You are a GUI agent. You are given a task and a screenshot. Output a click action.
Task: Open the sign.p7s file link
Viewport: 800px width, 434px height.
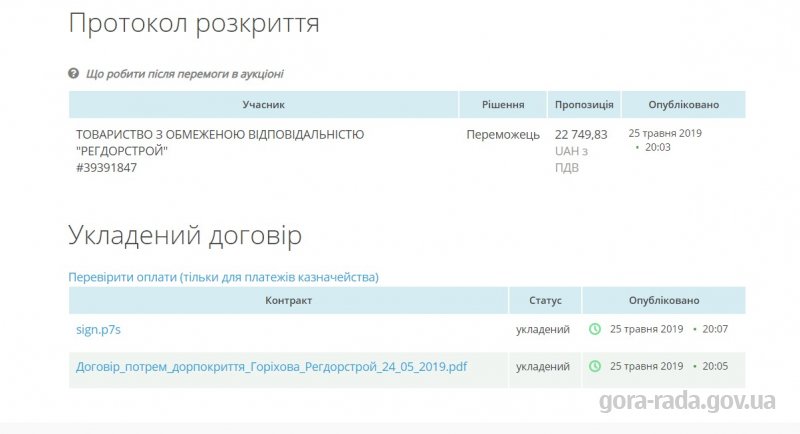tap(98, 329)
